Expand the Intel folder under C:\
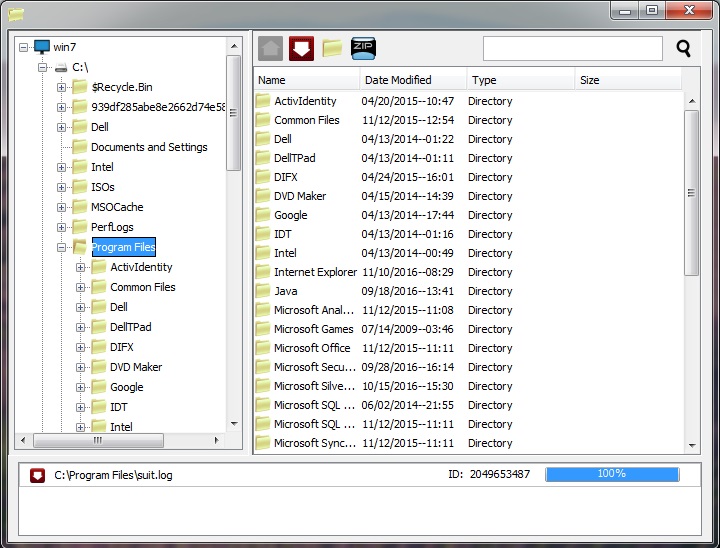The height and width of the screenshot is (548, 720). click(61, 167)
